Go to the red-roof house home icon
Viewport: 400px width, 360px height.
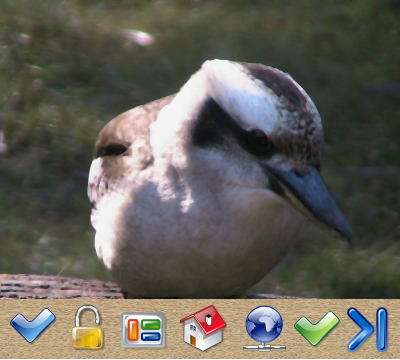[203, 328]
